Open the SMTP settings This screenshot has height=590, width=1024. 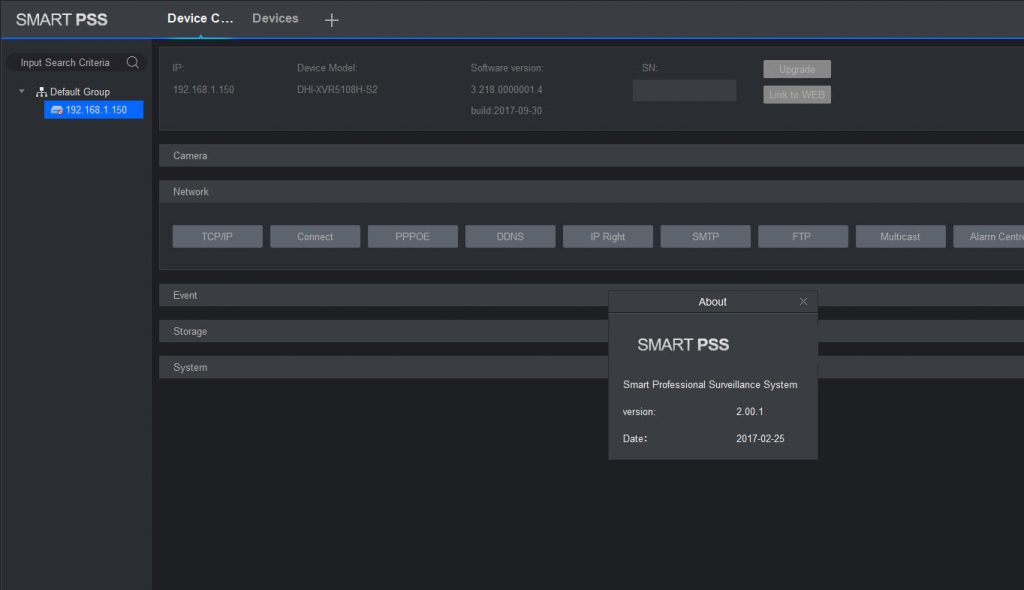coord(705,237)
